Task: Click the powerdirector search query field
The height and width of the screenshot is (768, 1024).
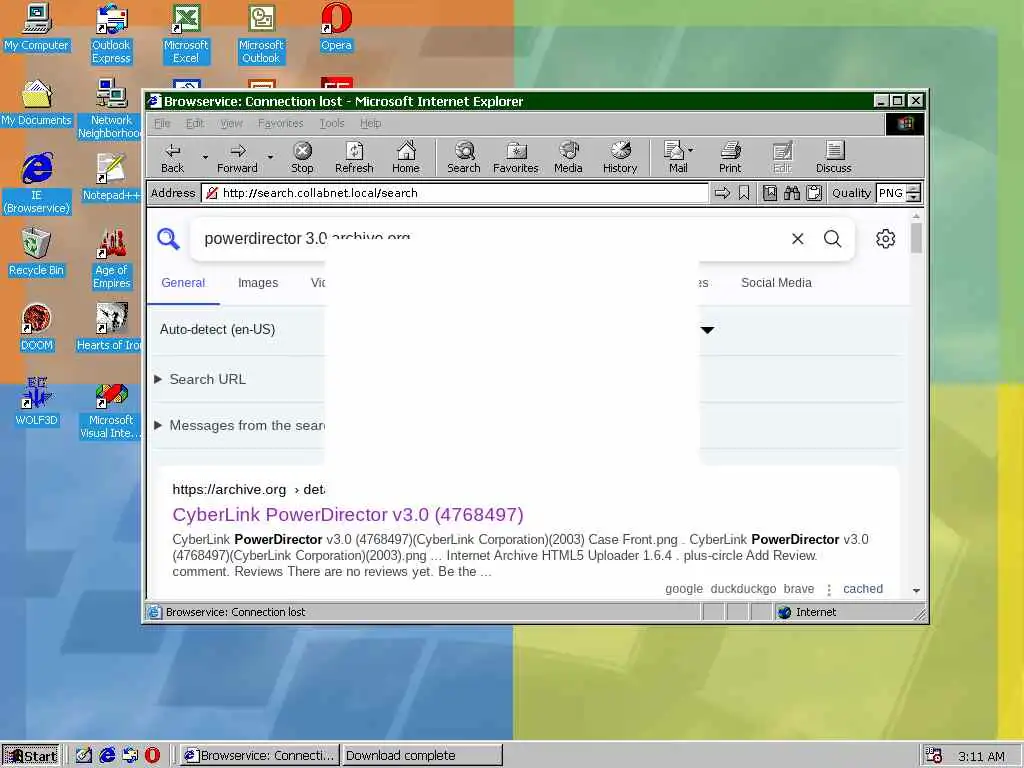Action: [490, 238]
